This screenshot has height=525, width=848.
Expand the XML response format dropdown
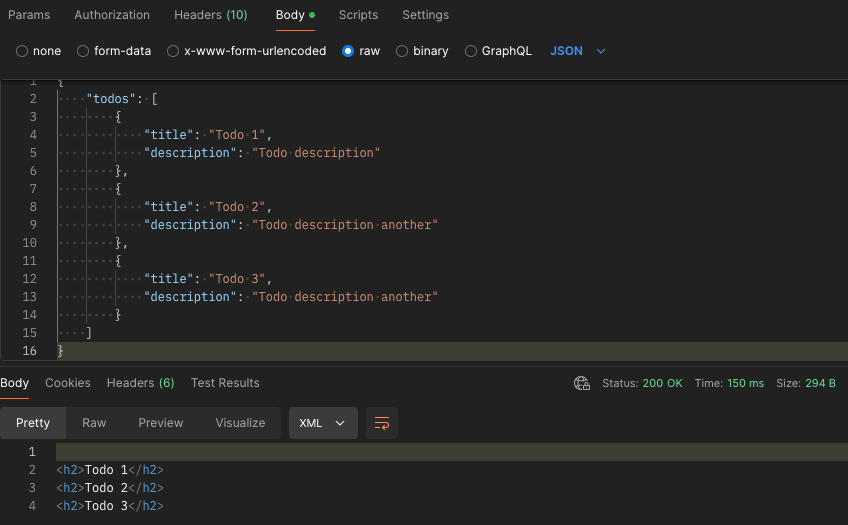[323, 423]
